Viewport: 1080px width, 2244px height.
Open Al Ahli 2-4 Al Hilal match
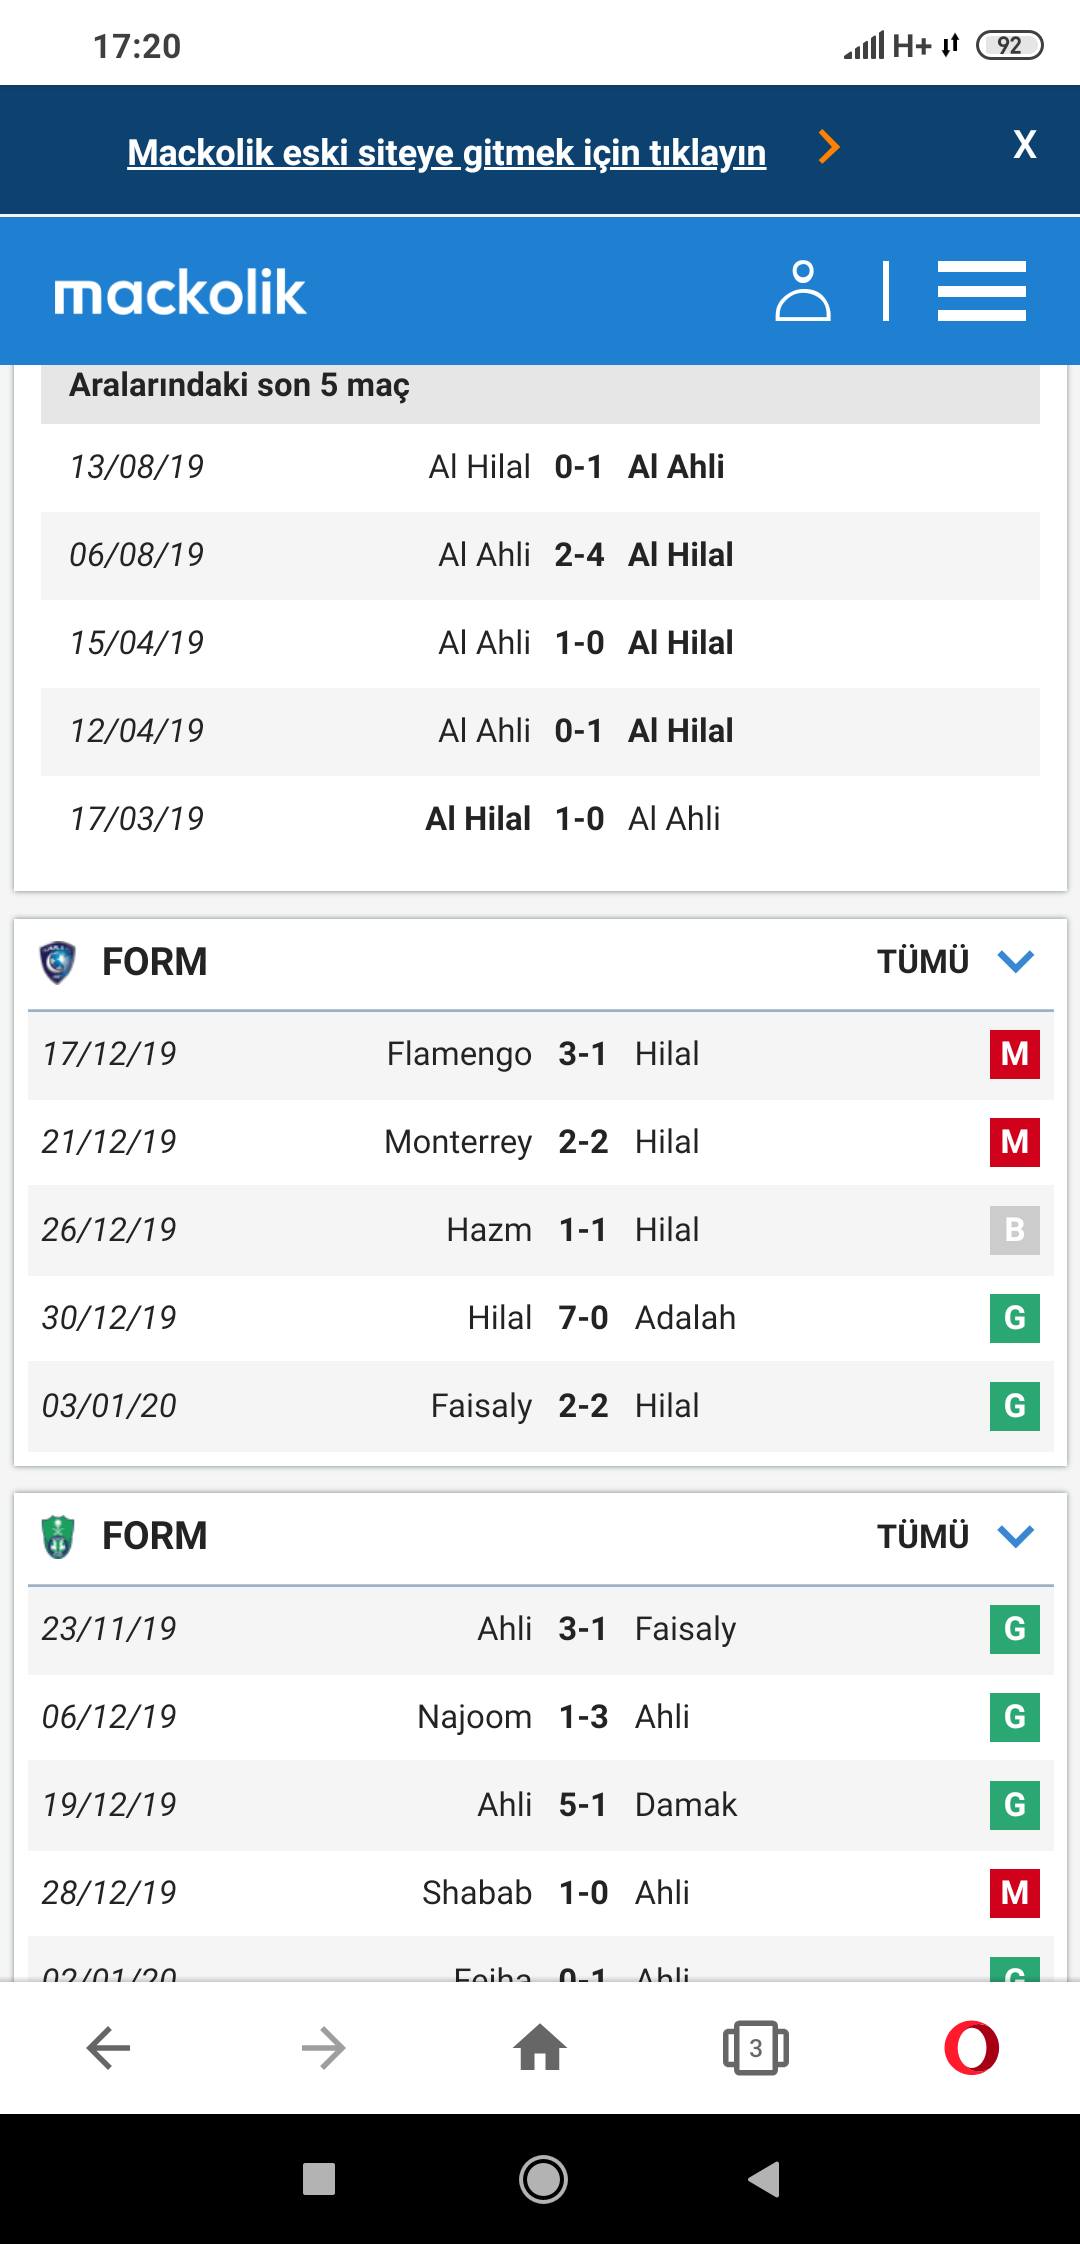(540, 555)
